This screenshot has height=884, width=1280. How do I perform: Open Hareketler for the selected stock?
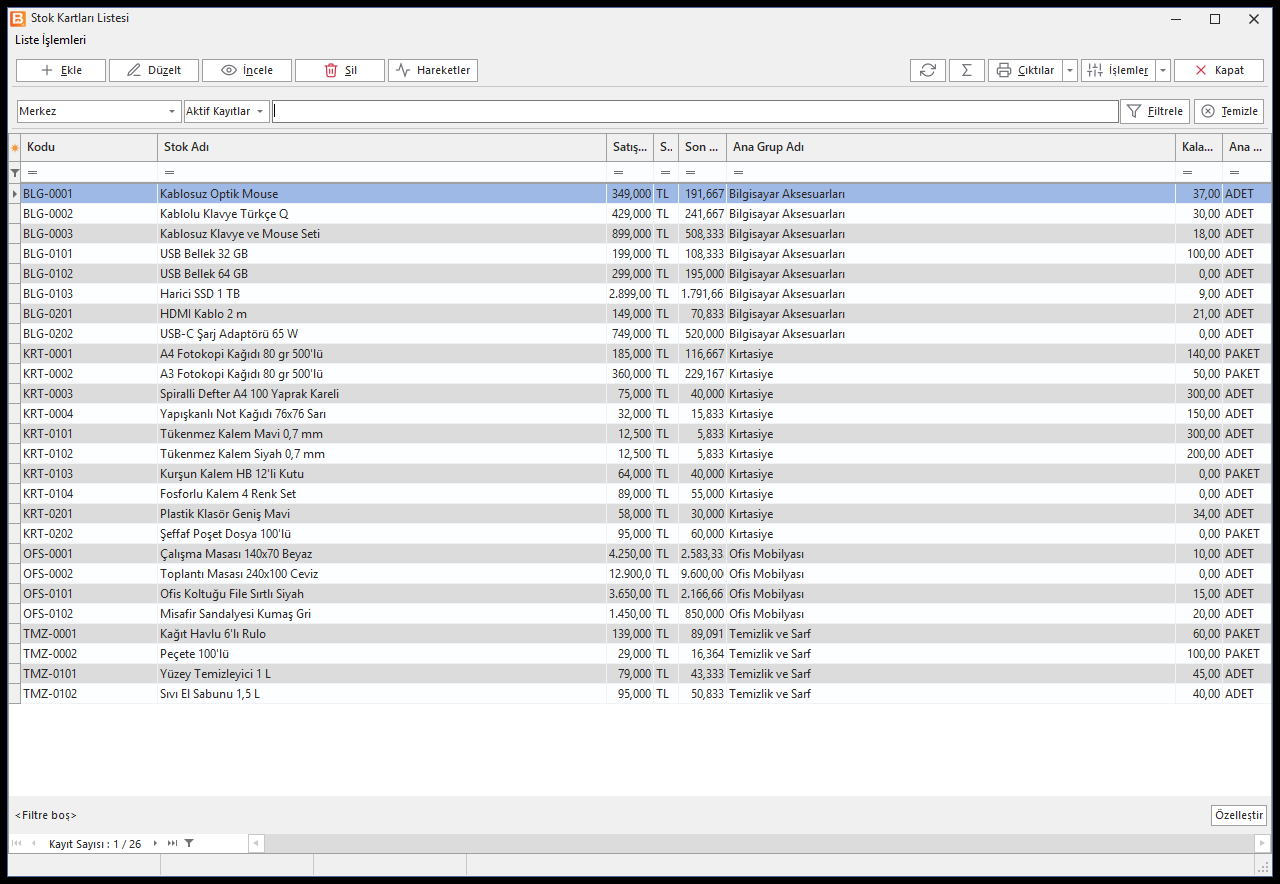433,70
